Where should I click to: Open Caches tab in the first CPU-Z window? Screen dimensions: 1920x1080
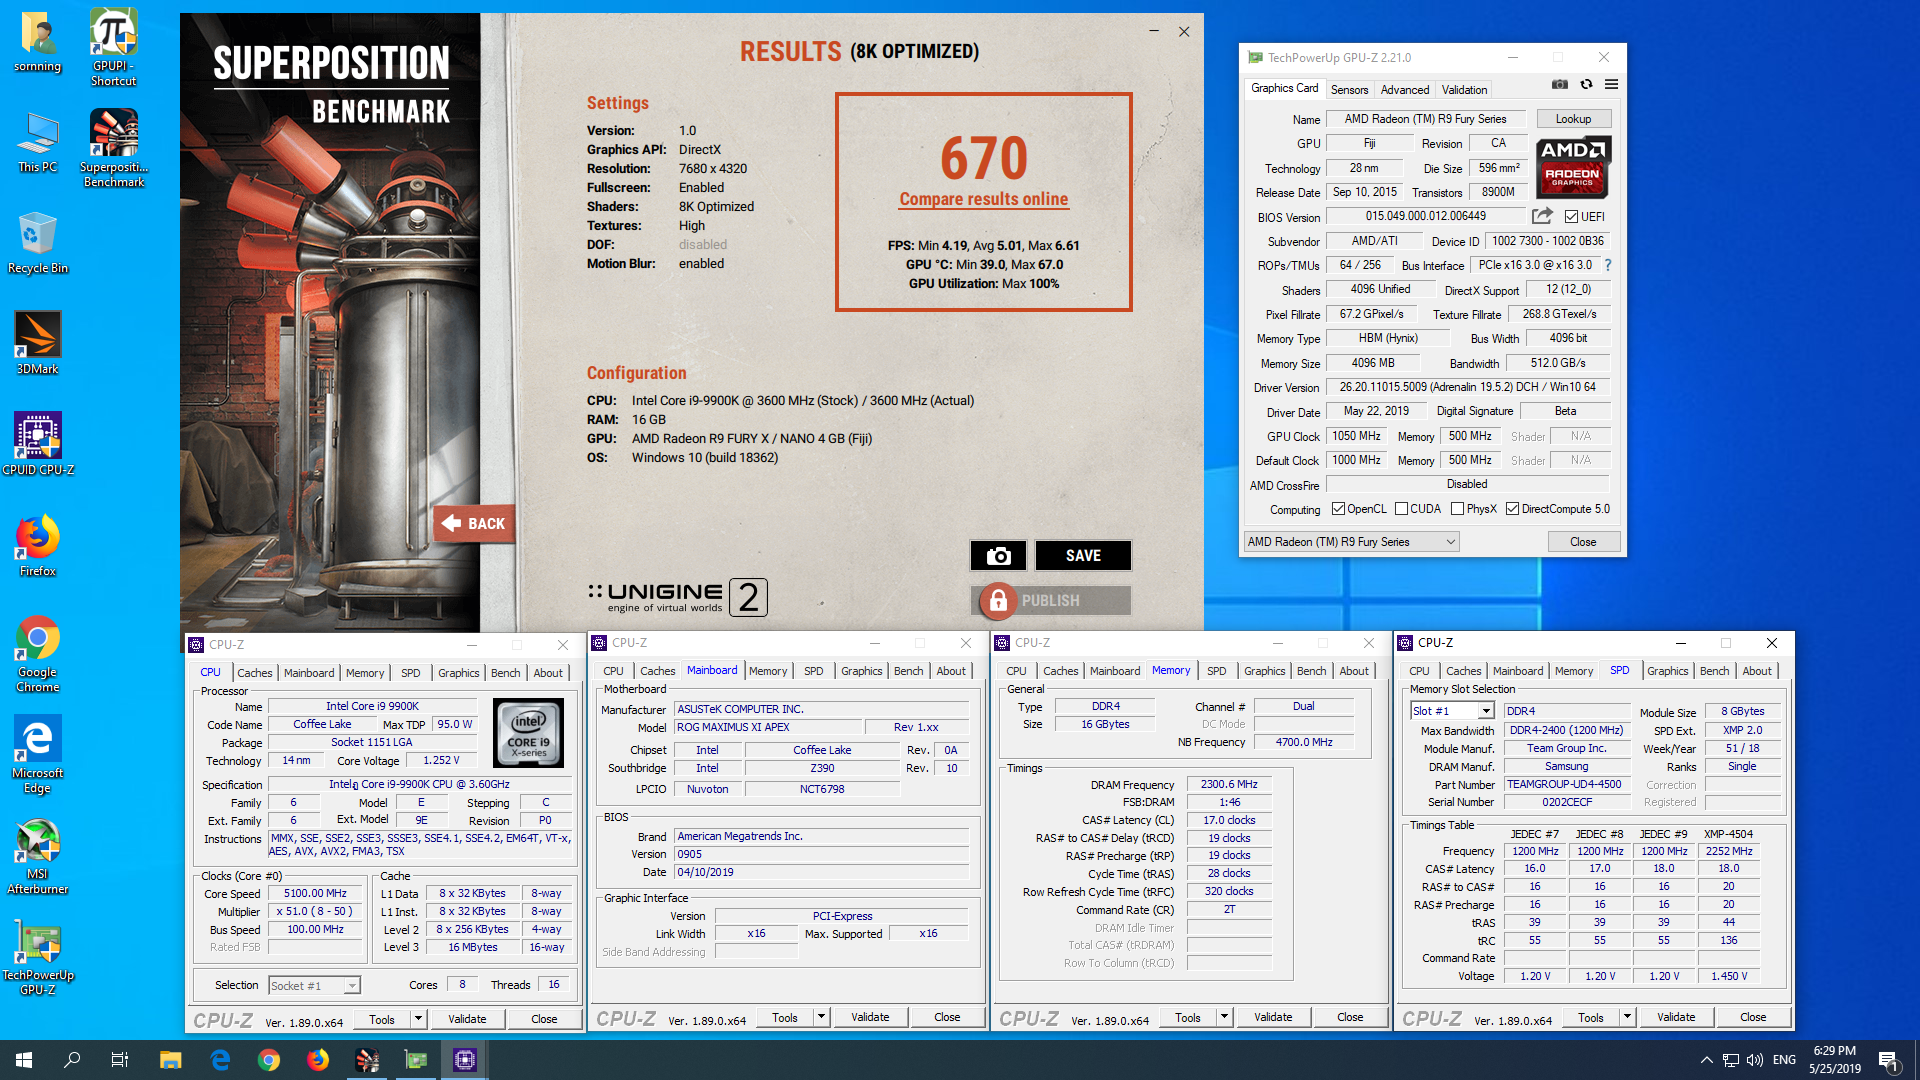click(255, 673)
